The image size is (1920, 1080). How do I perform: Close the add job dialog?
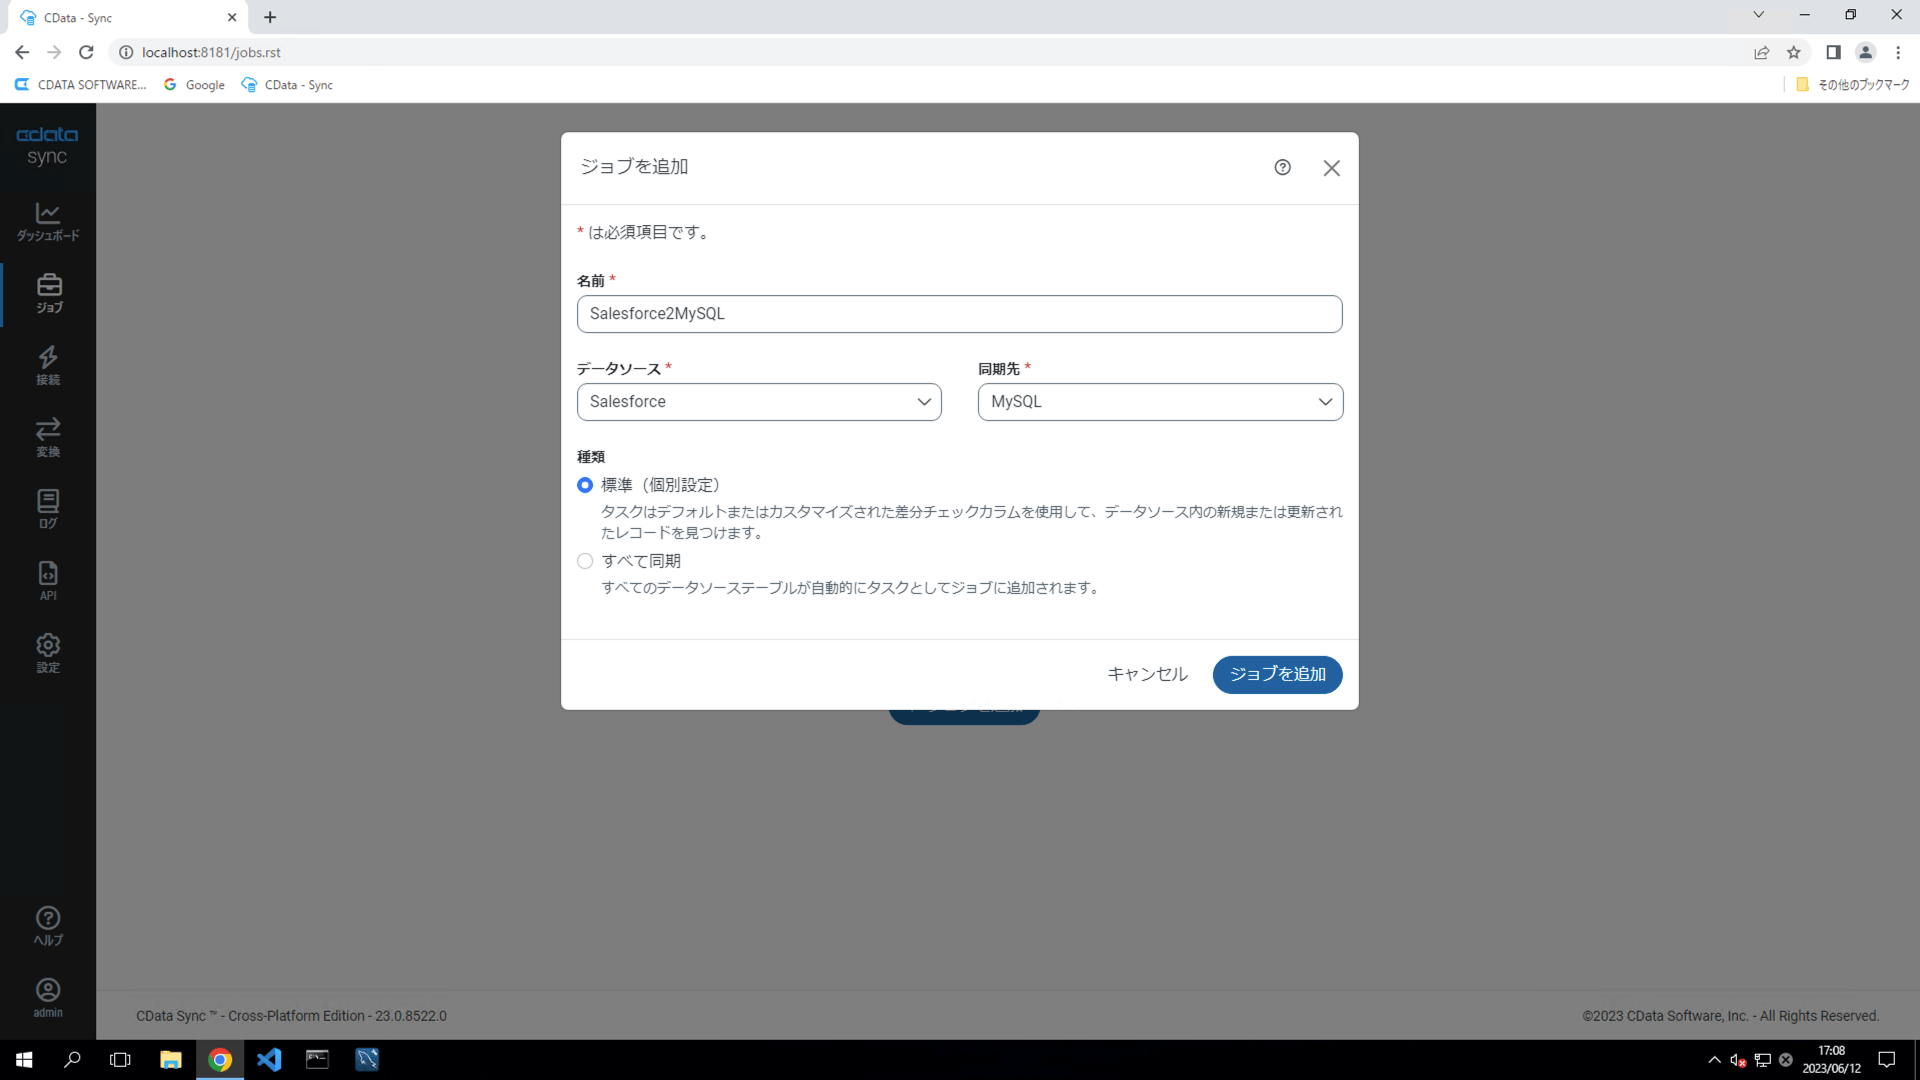pos(1331,168)
